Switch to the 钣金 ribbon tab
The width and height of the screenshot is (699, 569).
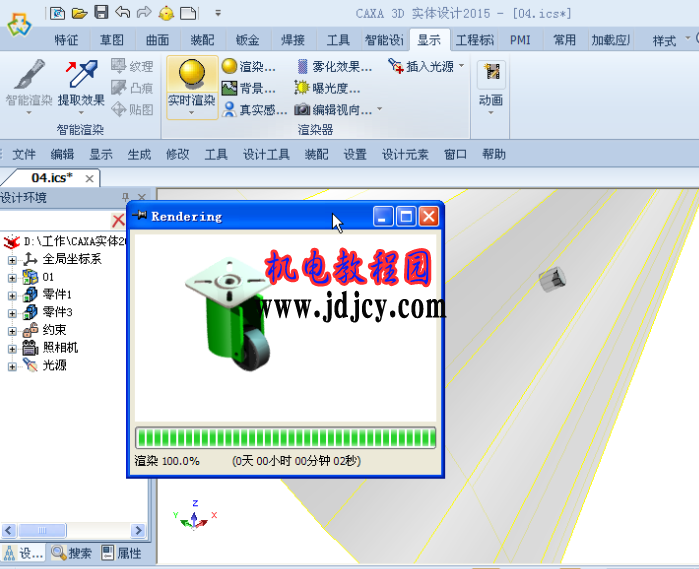tap(247, 40)
